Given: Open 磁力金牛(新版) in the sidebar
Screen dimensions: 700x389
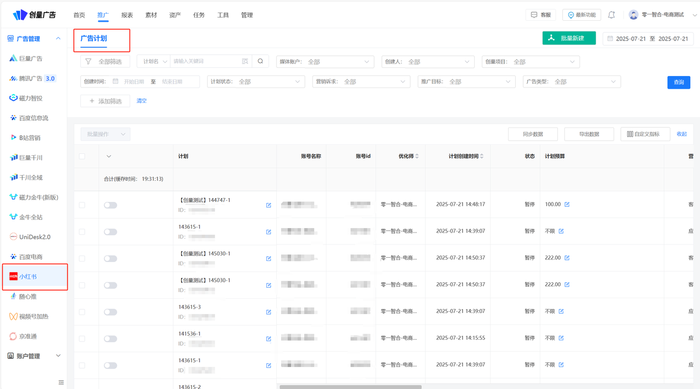Looking at the screenshot, I should (x=33, y=197).
